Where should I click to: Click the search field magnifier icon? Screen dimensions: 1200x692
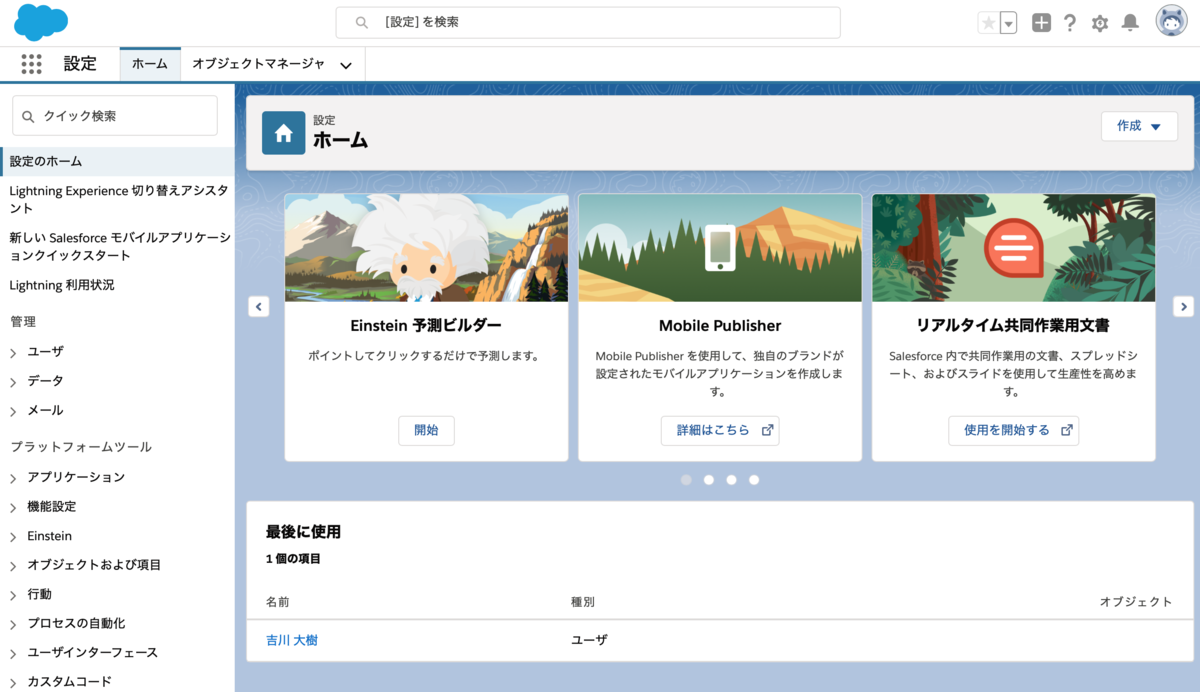coord(362,22)
